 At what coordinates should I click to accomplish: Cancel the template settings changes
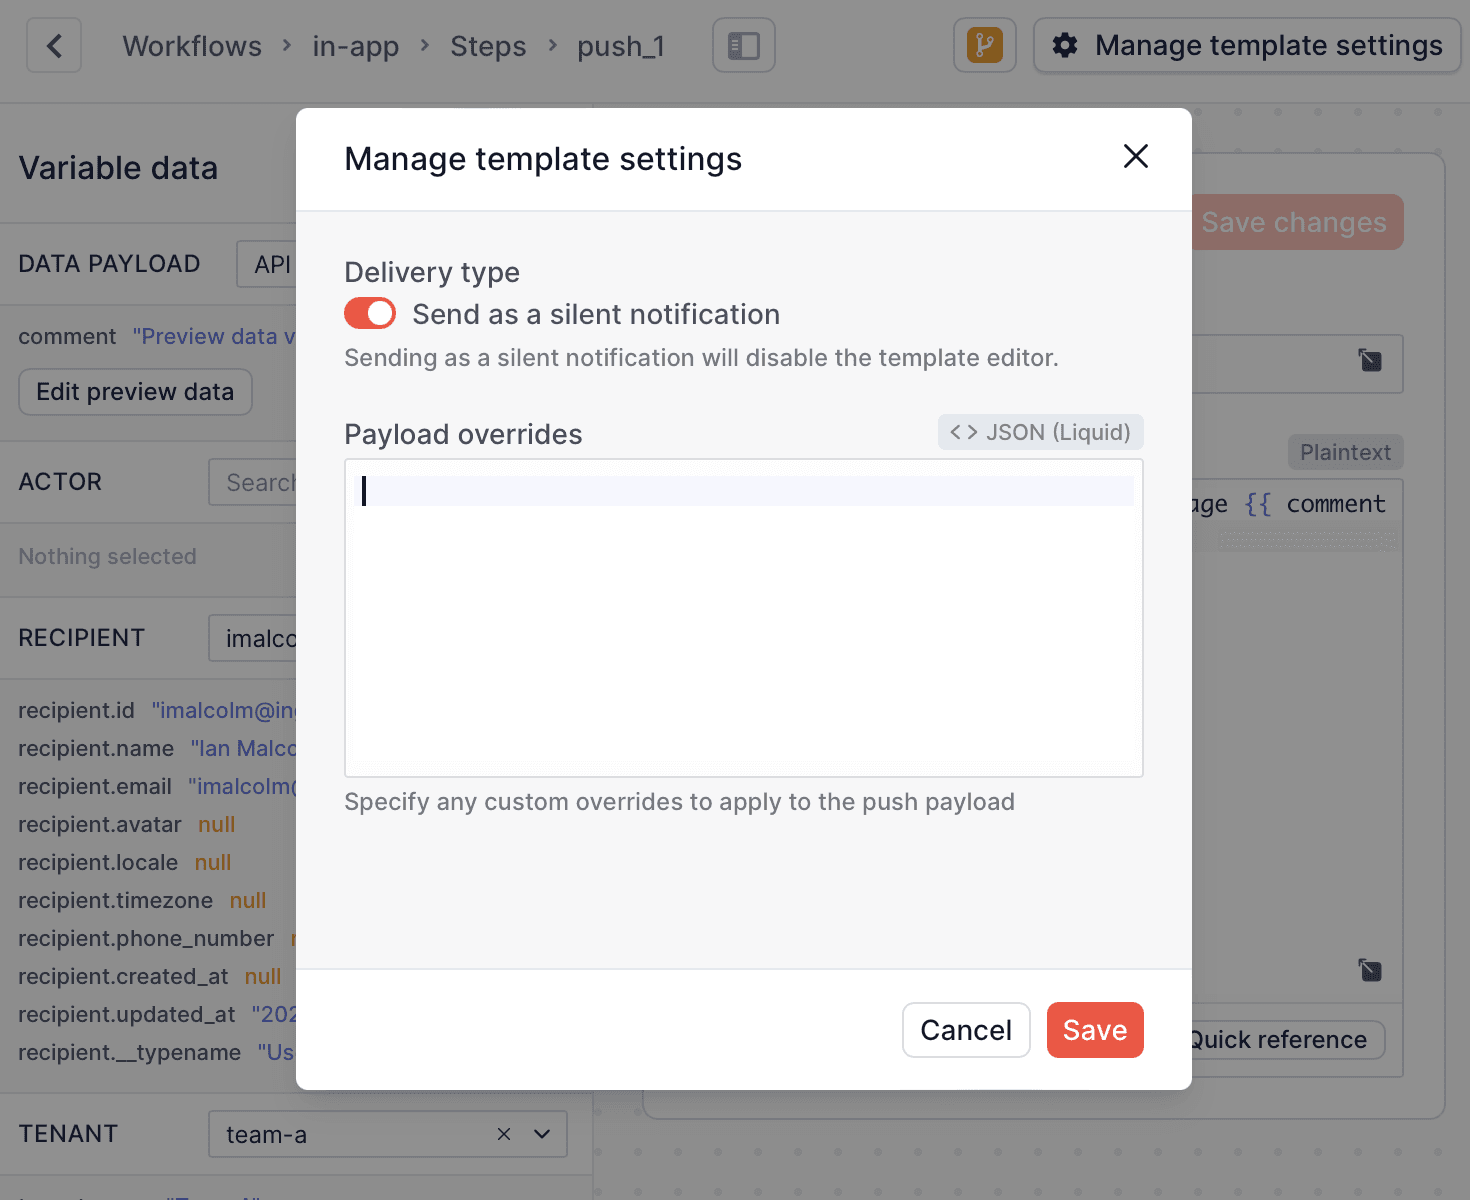click(965, 1030)
